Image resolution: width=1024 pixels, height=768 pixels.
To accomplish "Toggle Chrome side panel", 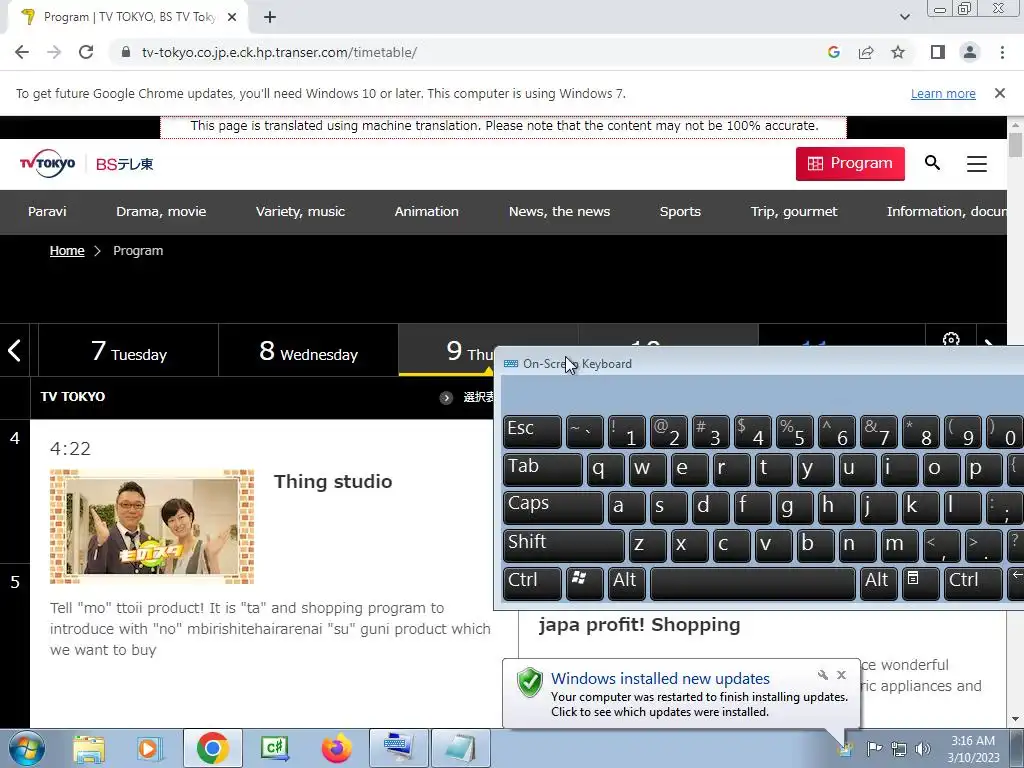I will point(938,52).
